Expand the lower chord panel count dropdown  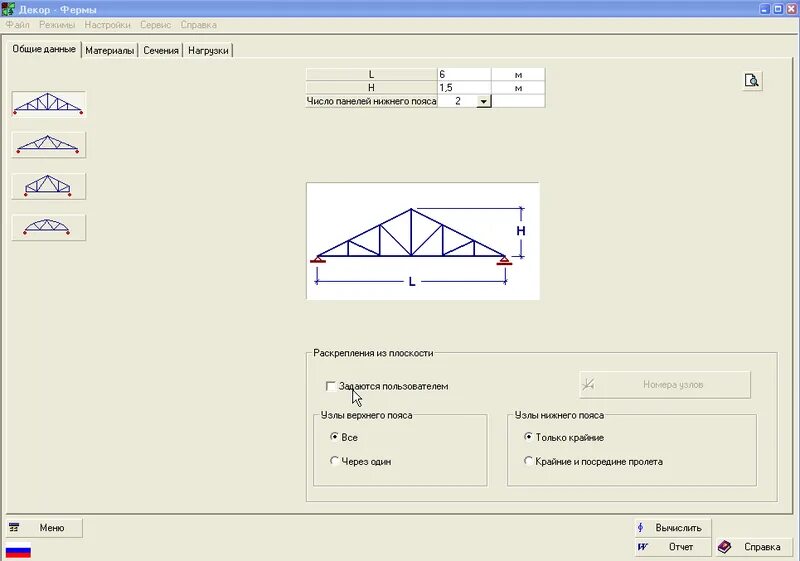(x=484, y=101)
